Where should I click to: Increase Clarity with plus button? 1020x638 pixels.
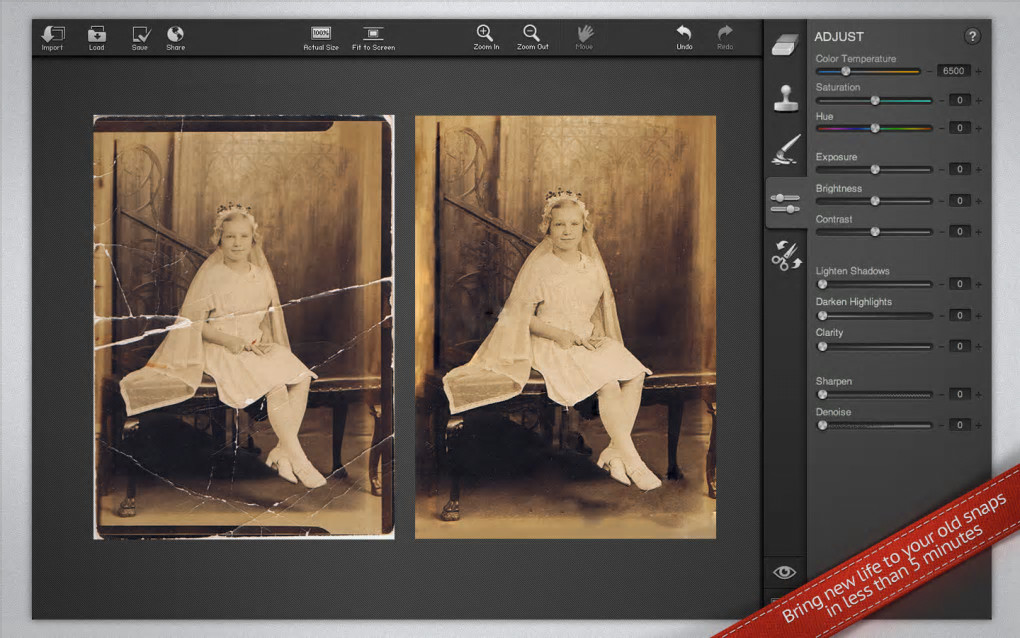pos(978,347)
